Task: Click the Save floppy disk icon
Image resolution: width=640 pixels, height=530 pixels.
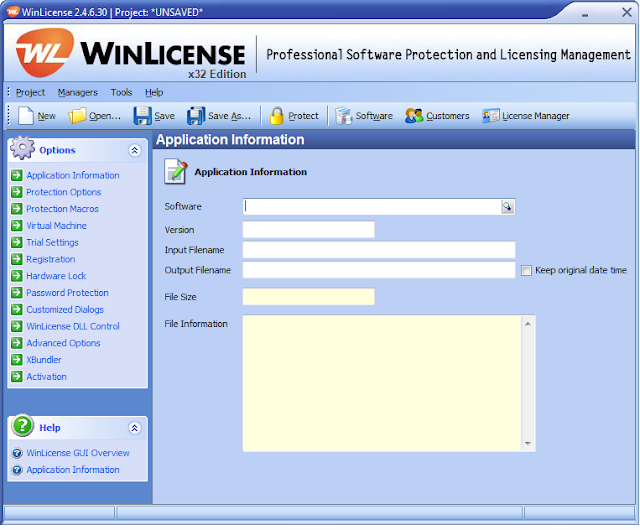Action: [142, 116]
